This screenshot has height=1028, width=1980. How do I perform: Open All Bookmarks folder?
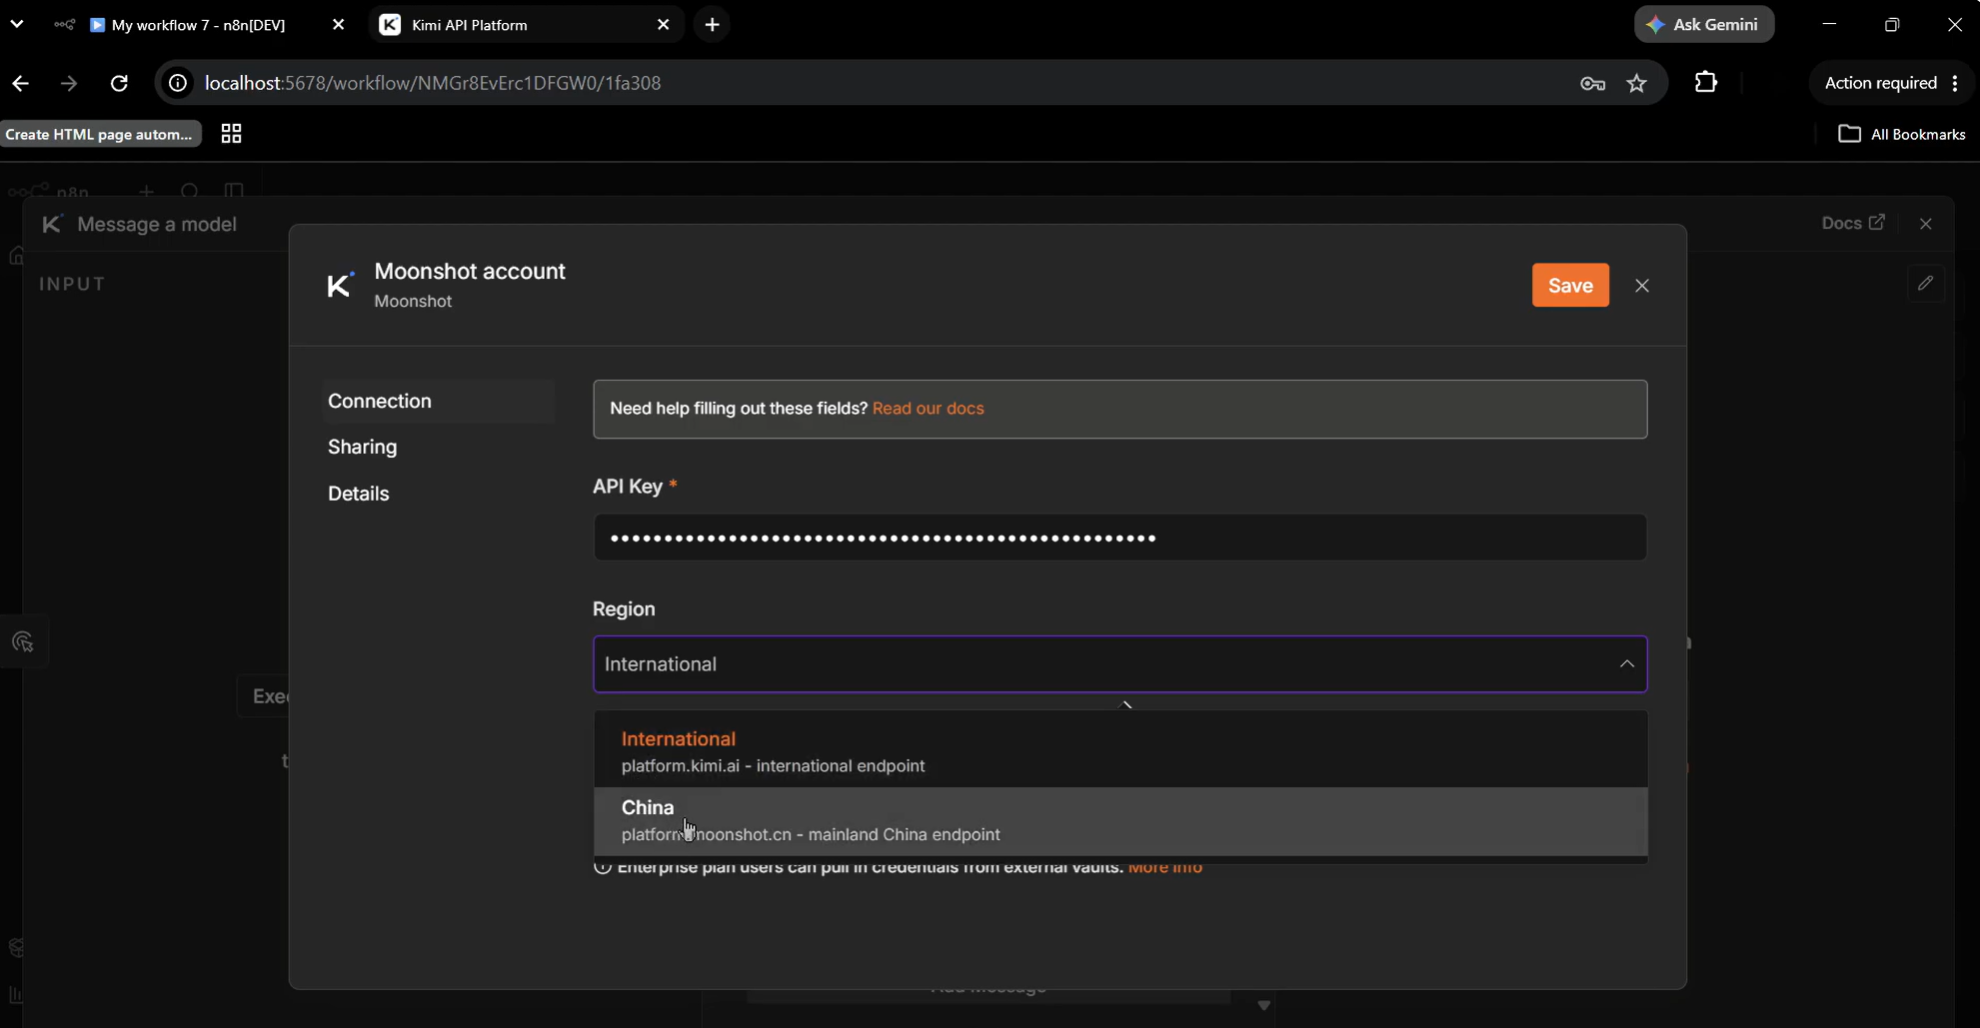[1902, 134]
